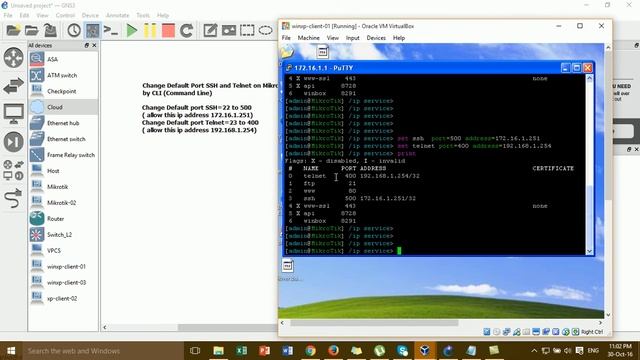This screenshot has width=640, height=360.
Task: Select the draw rectangle tool
Action: point(247,30)
